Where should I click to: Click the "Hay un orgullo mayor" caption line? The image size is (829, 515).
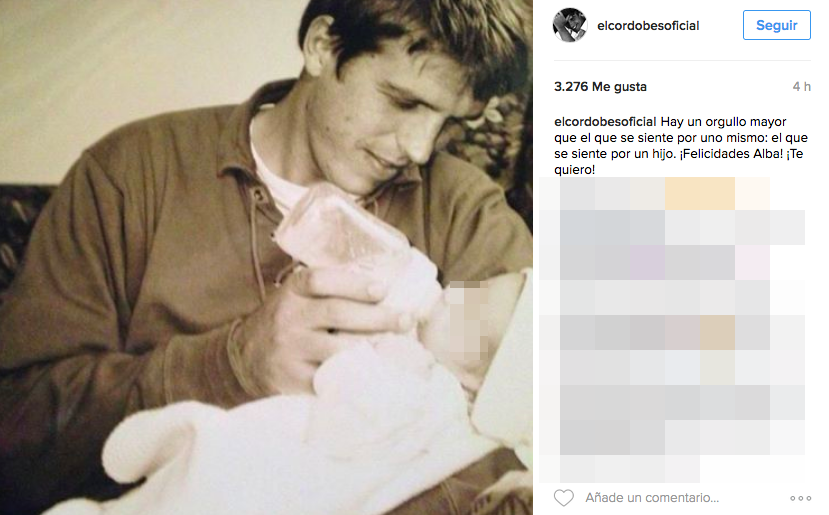point(723,122)
